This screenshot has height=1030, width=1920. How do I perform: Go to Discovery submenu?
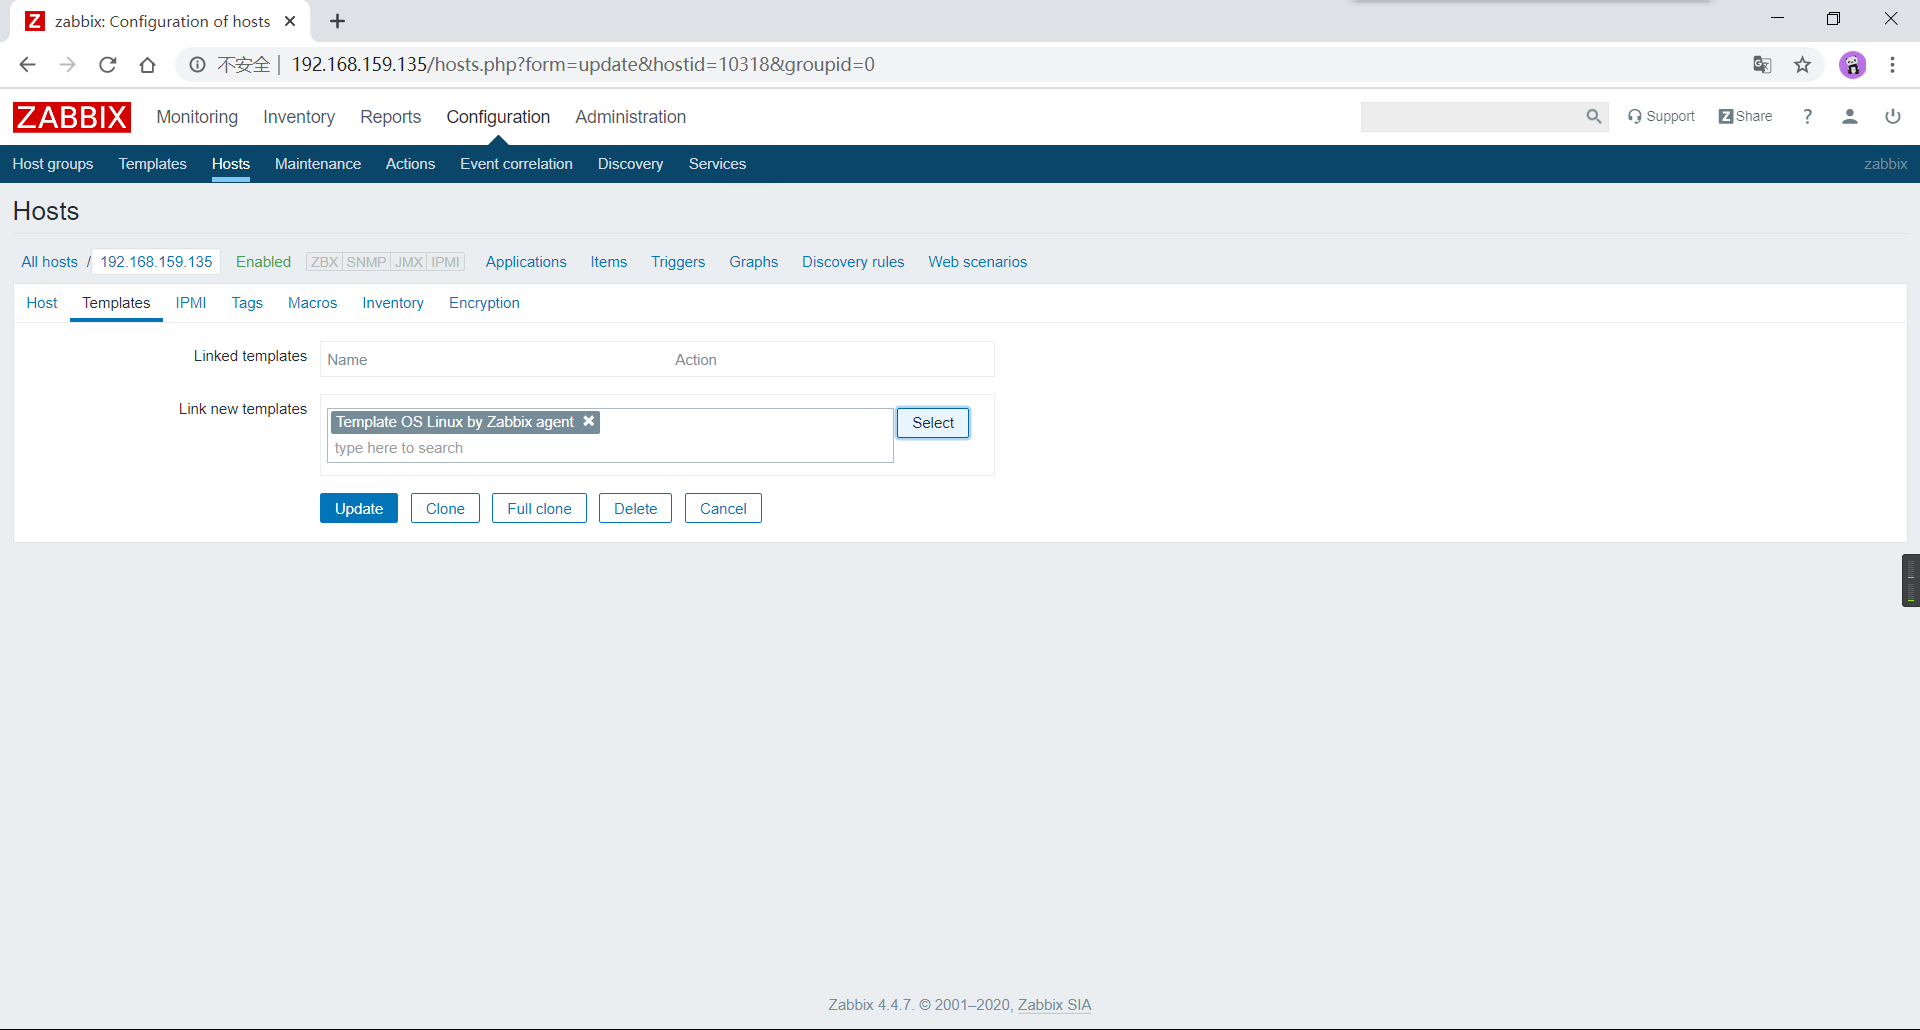pyautogui.click(x=630, y=164)
